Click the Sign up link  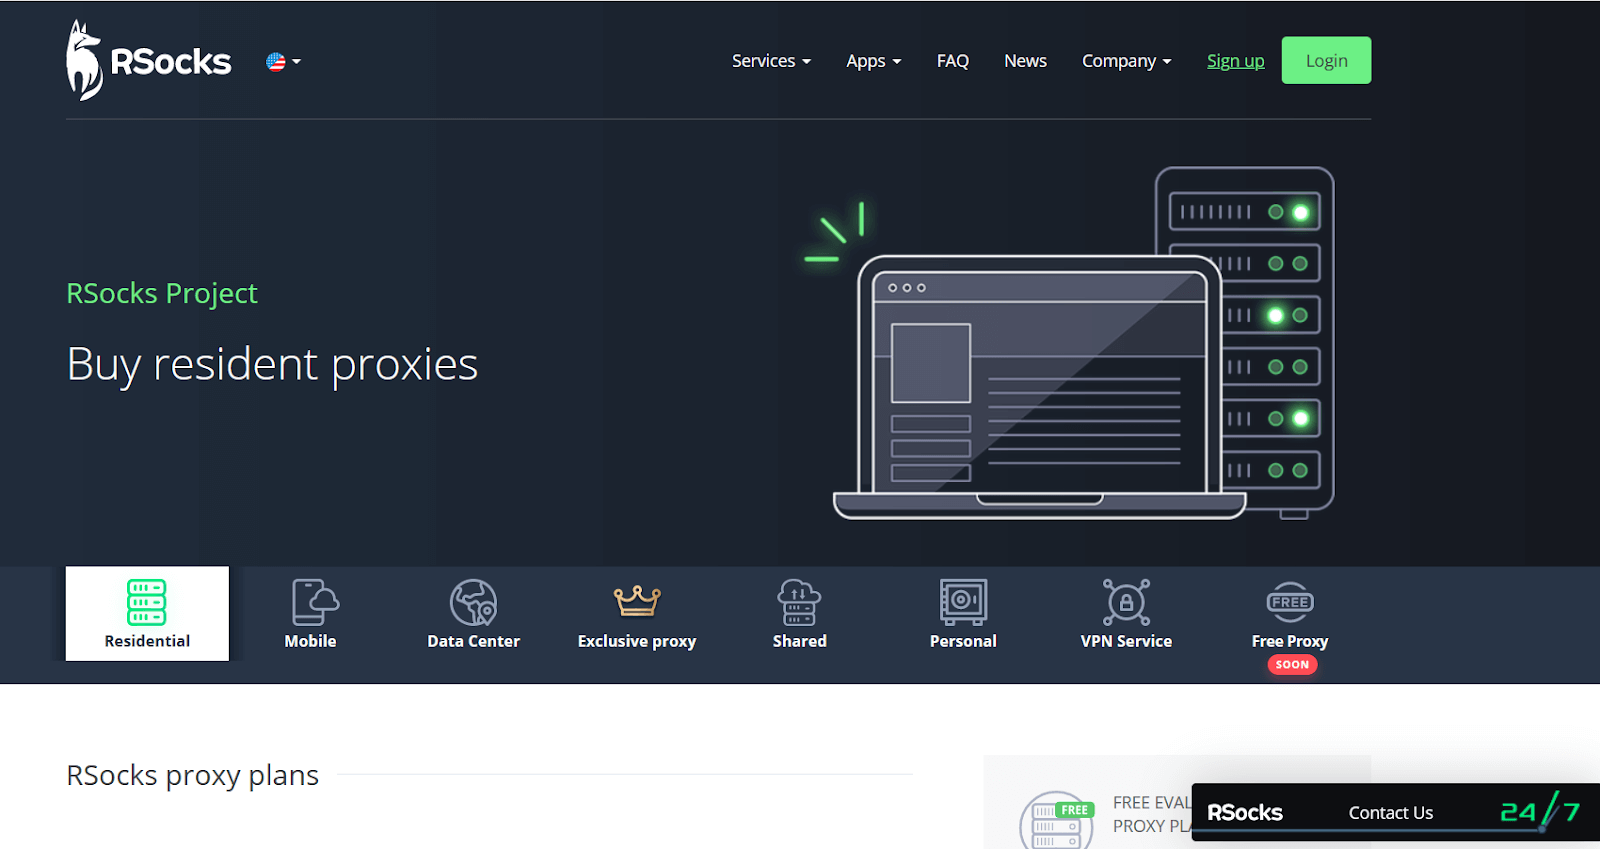coord(1235,61)
